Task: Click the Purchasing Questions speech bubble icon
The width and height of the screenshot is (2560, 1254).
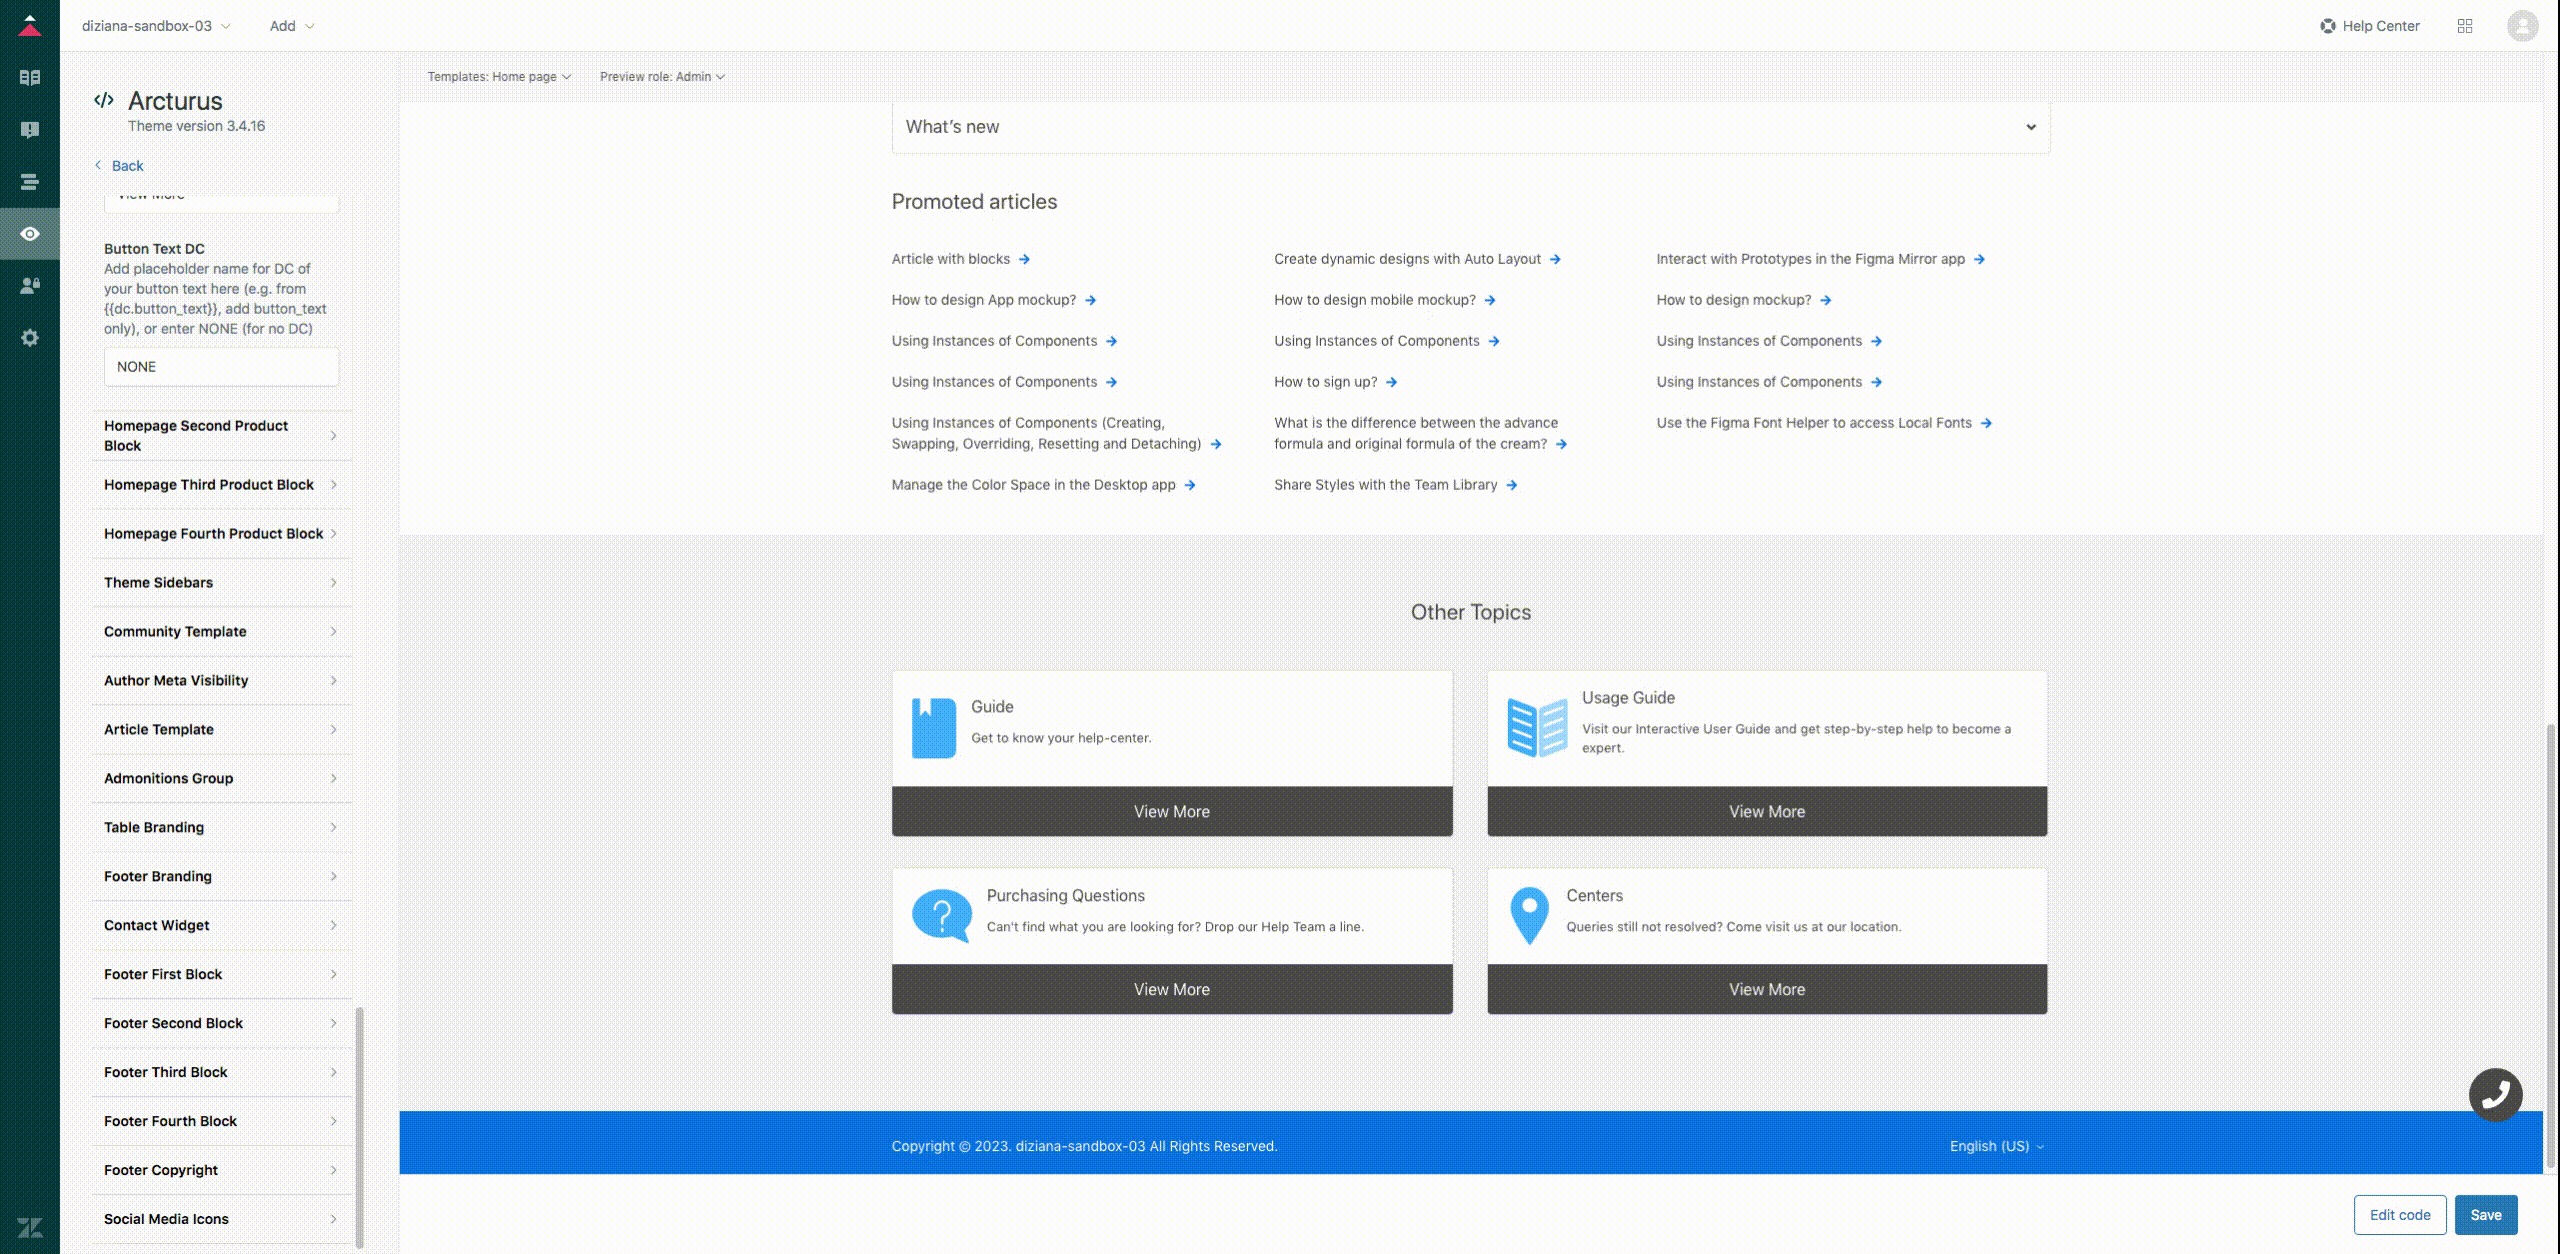Action: coord(942,916)
